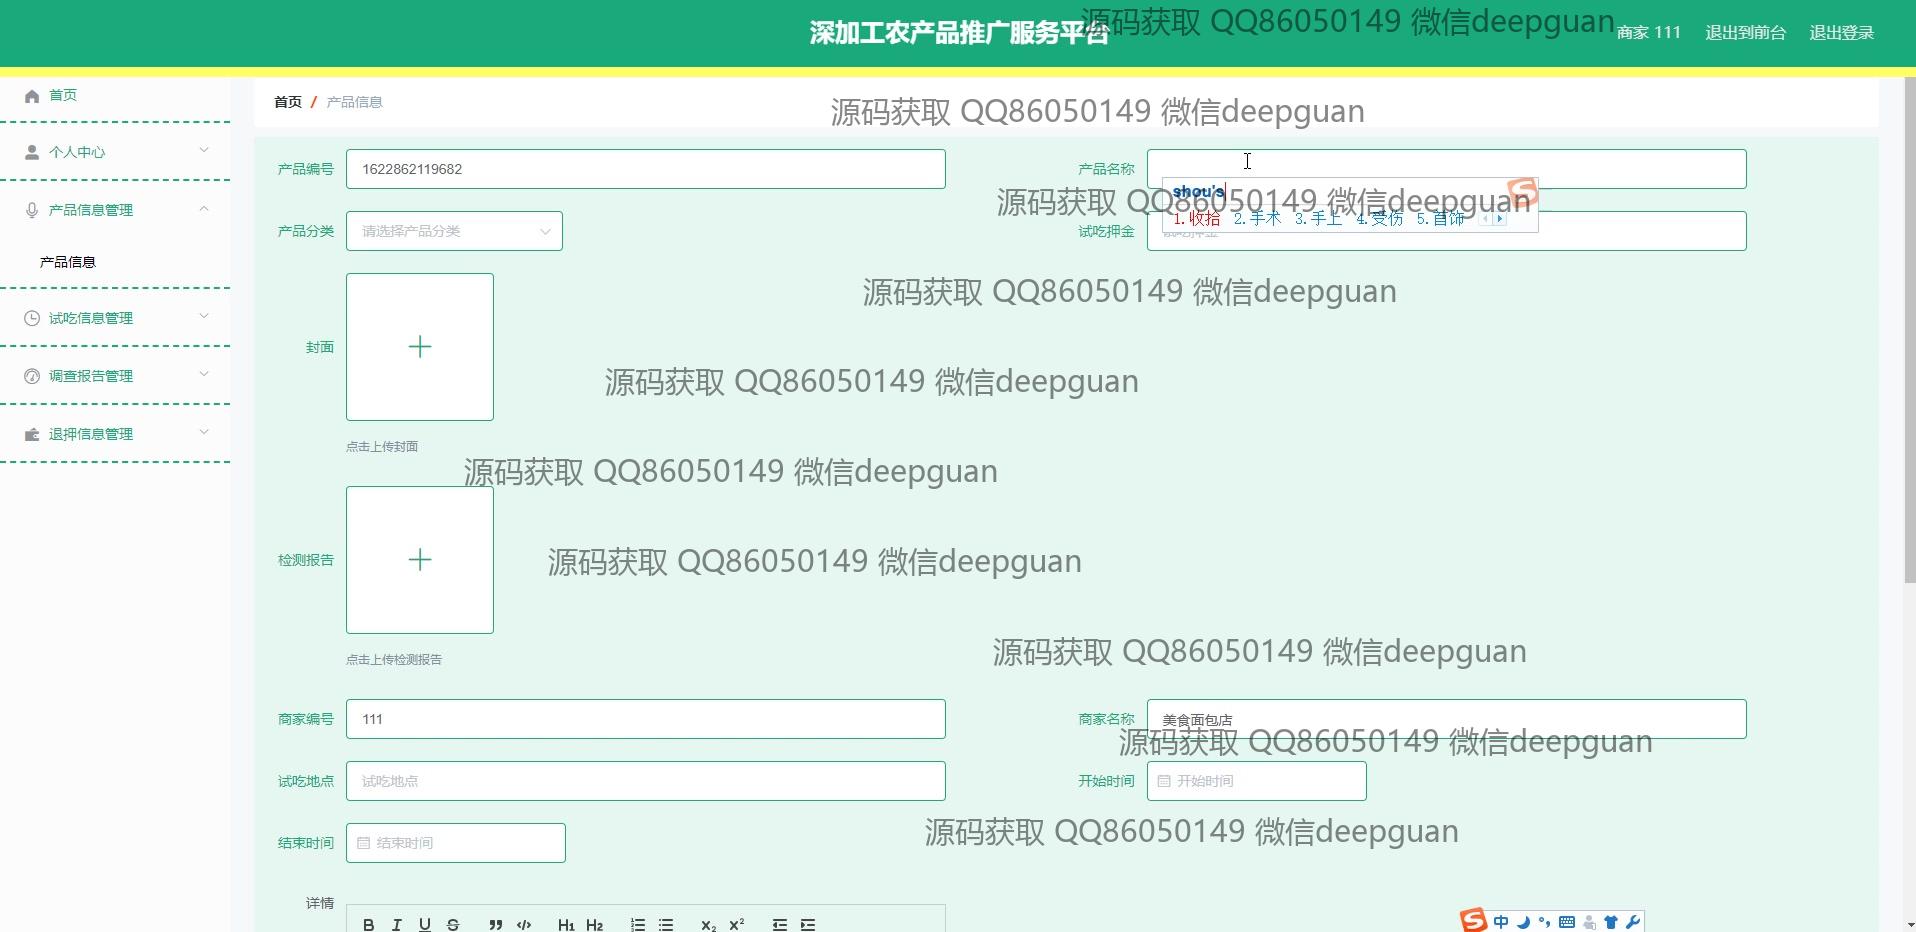Click the 封面 upload box
This screenshot has height=932, width=1916.
point(420,347)
